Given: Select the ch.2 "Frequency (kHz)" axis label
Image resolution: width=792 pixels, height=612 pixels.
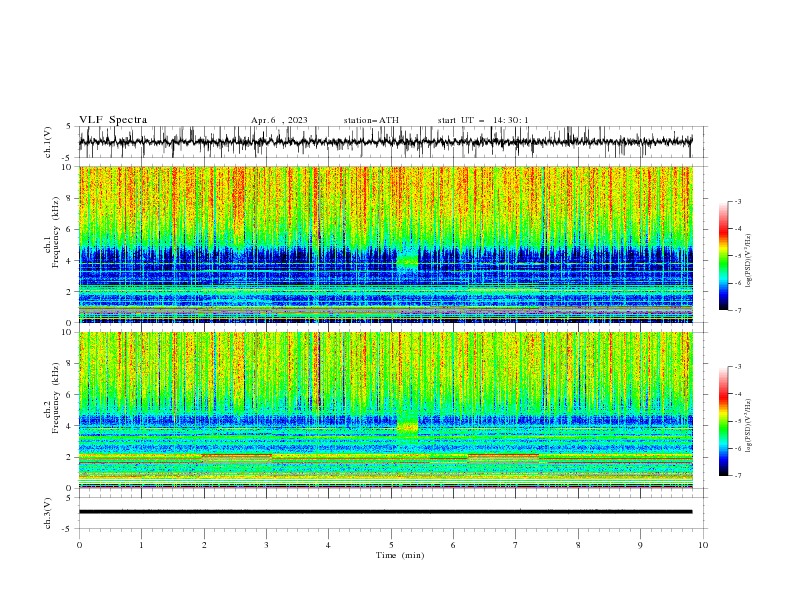Looking at the screenshot, I should pyautogui.click(x=55, y=398).
